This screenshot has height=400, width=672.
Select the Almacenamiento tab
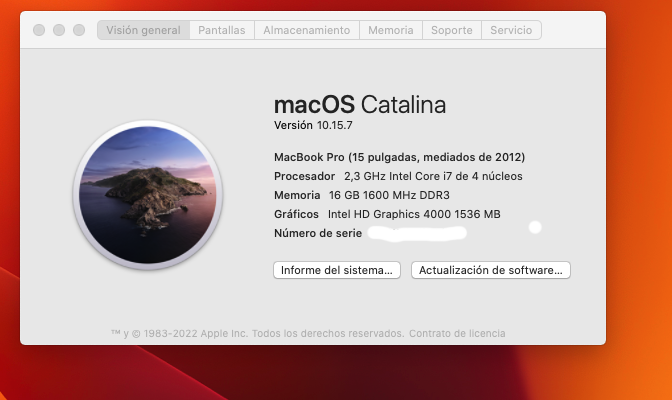click(x=307, y=30)
